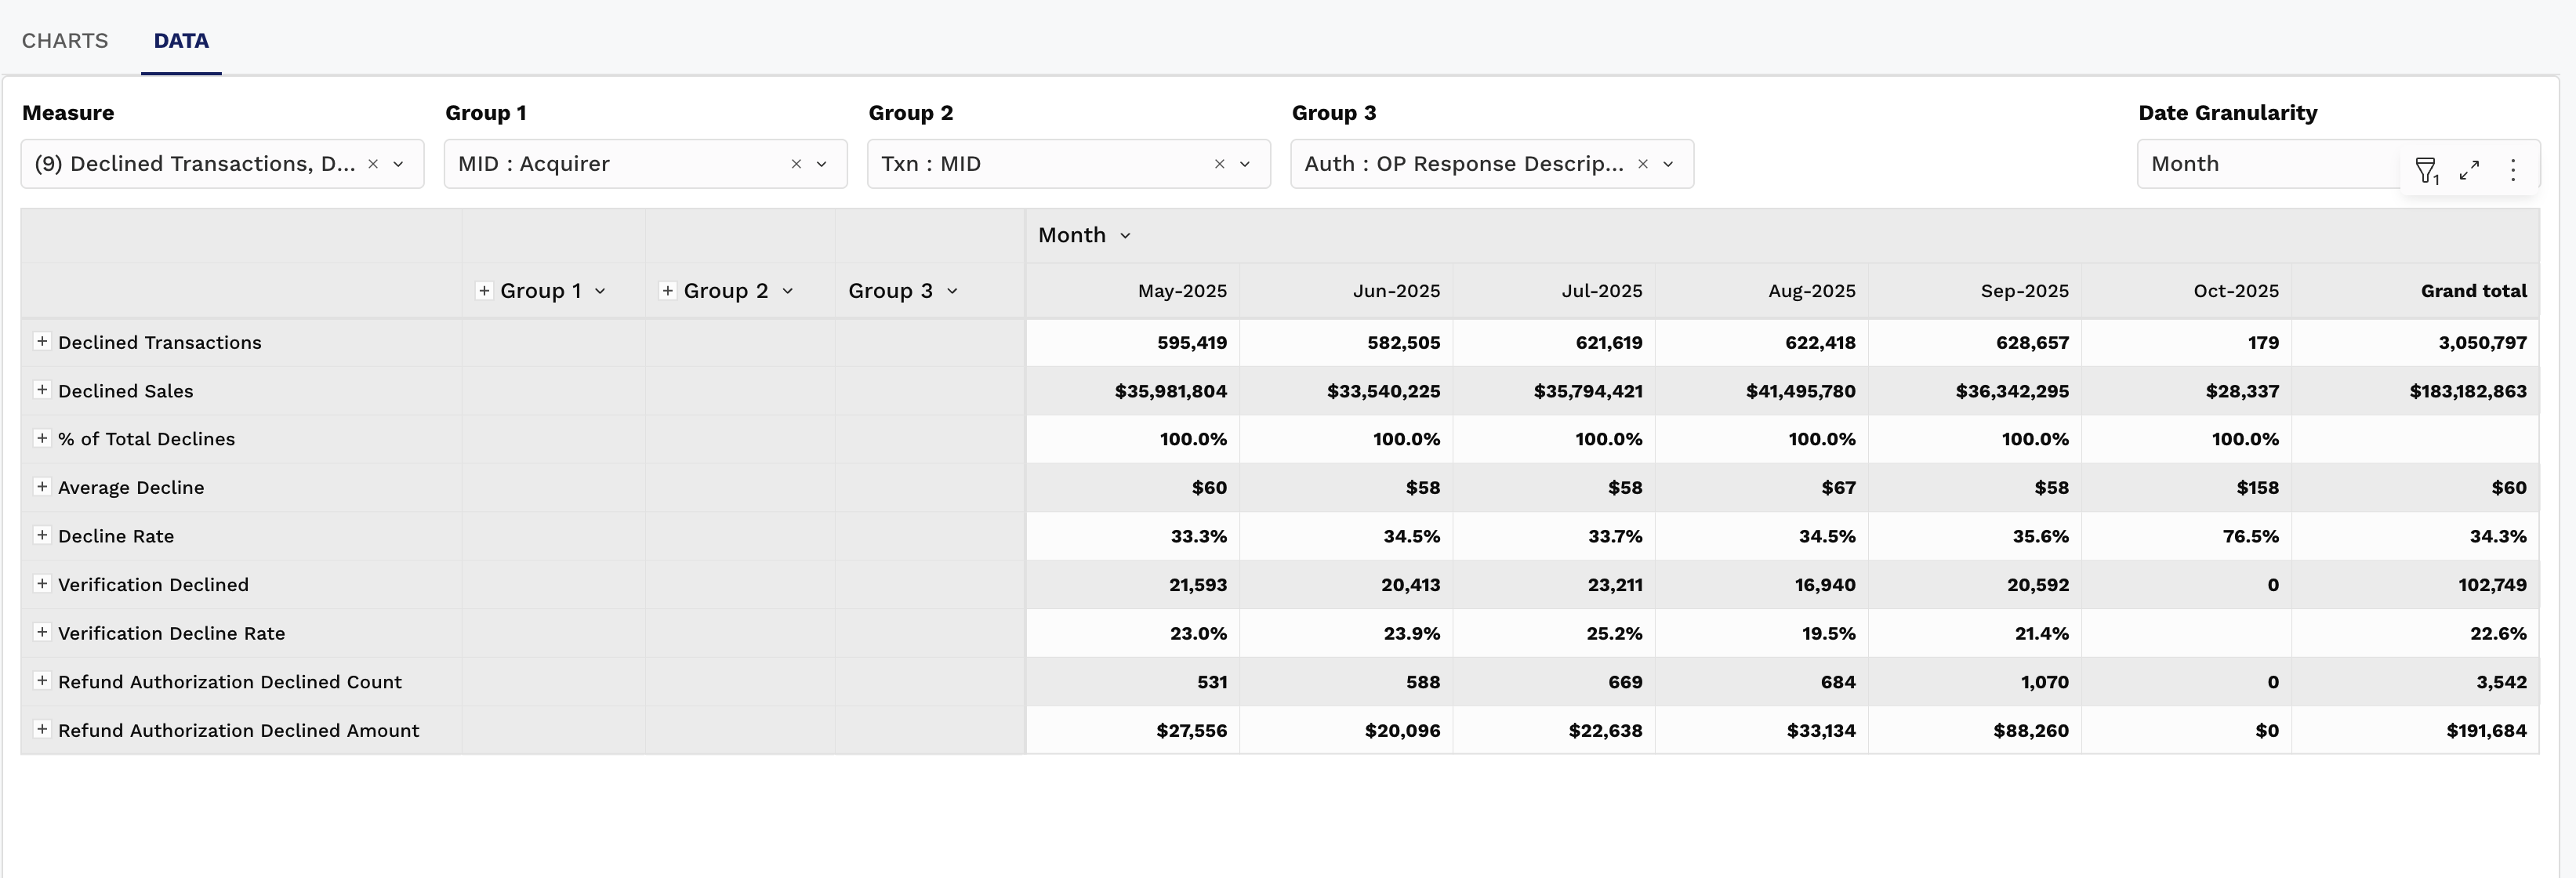The width and height of the screenshot is (2576, 878).
Task: Expand the Declined Transactions row
Action: click(42, 342)
